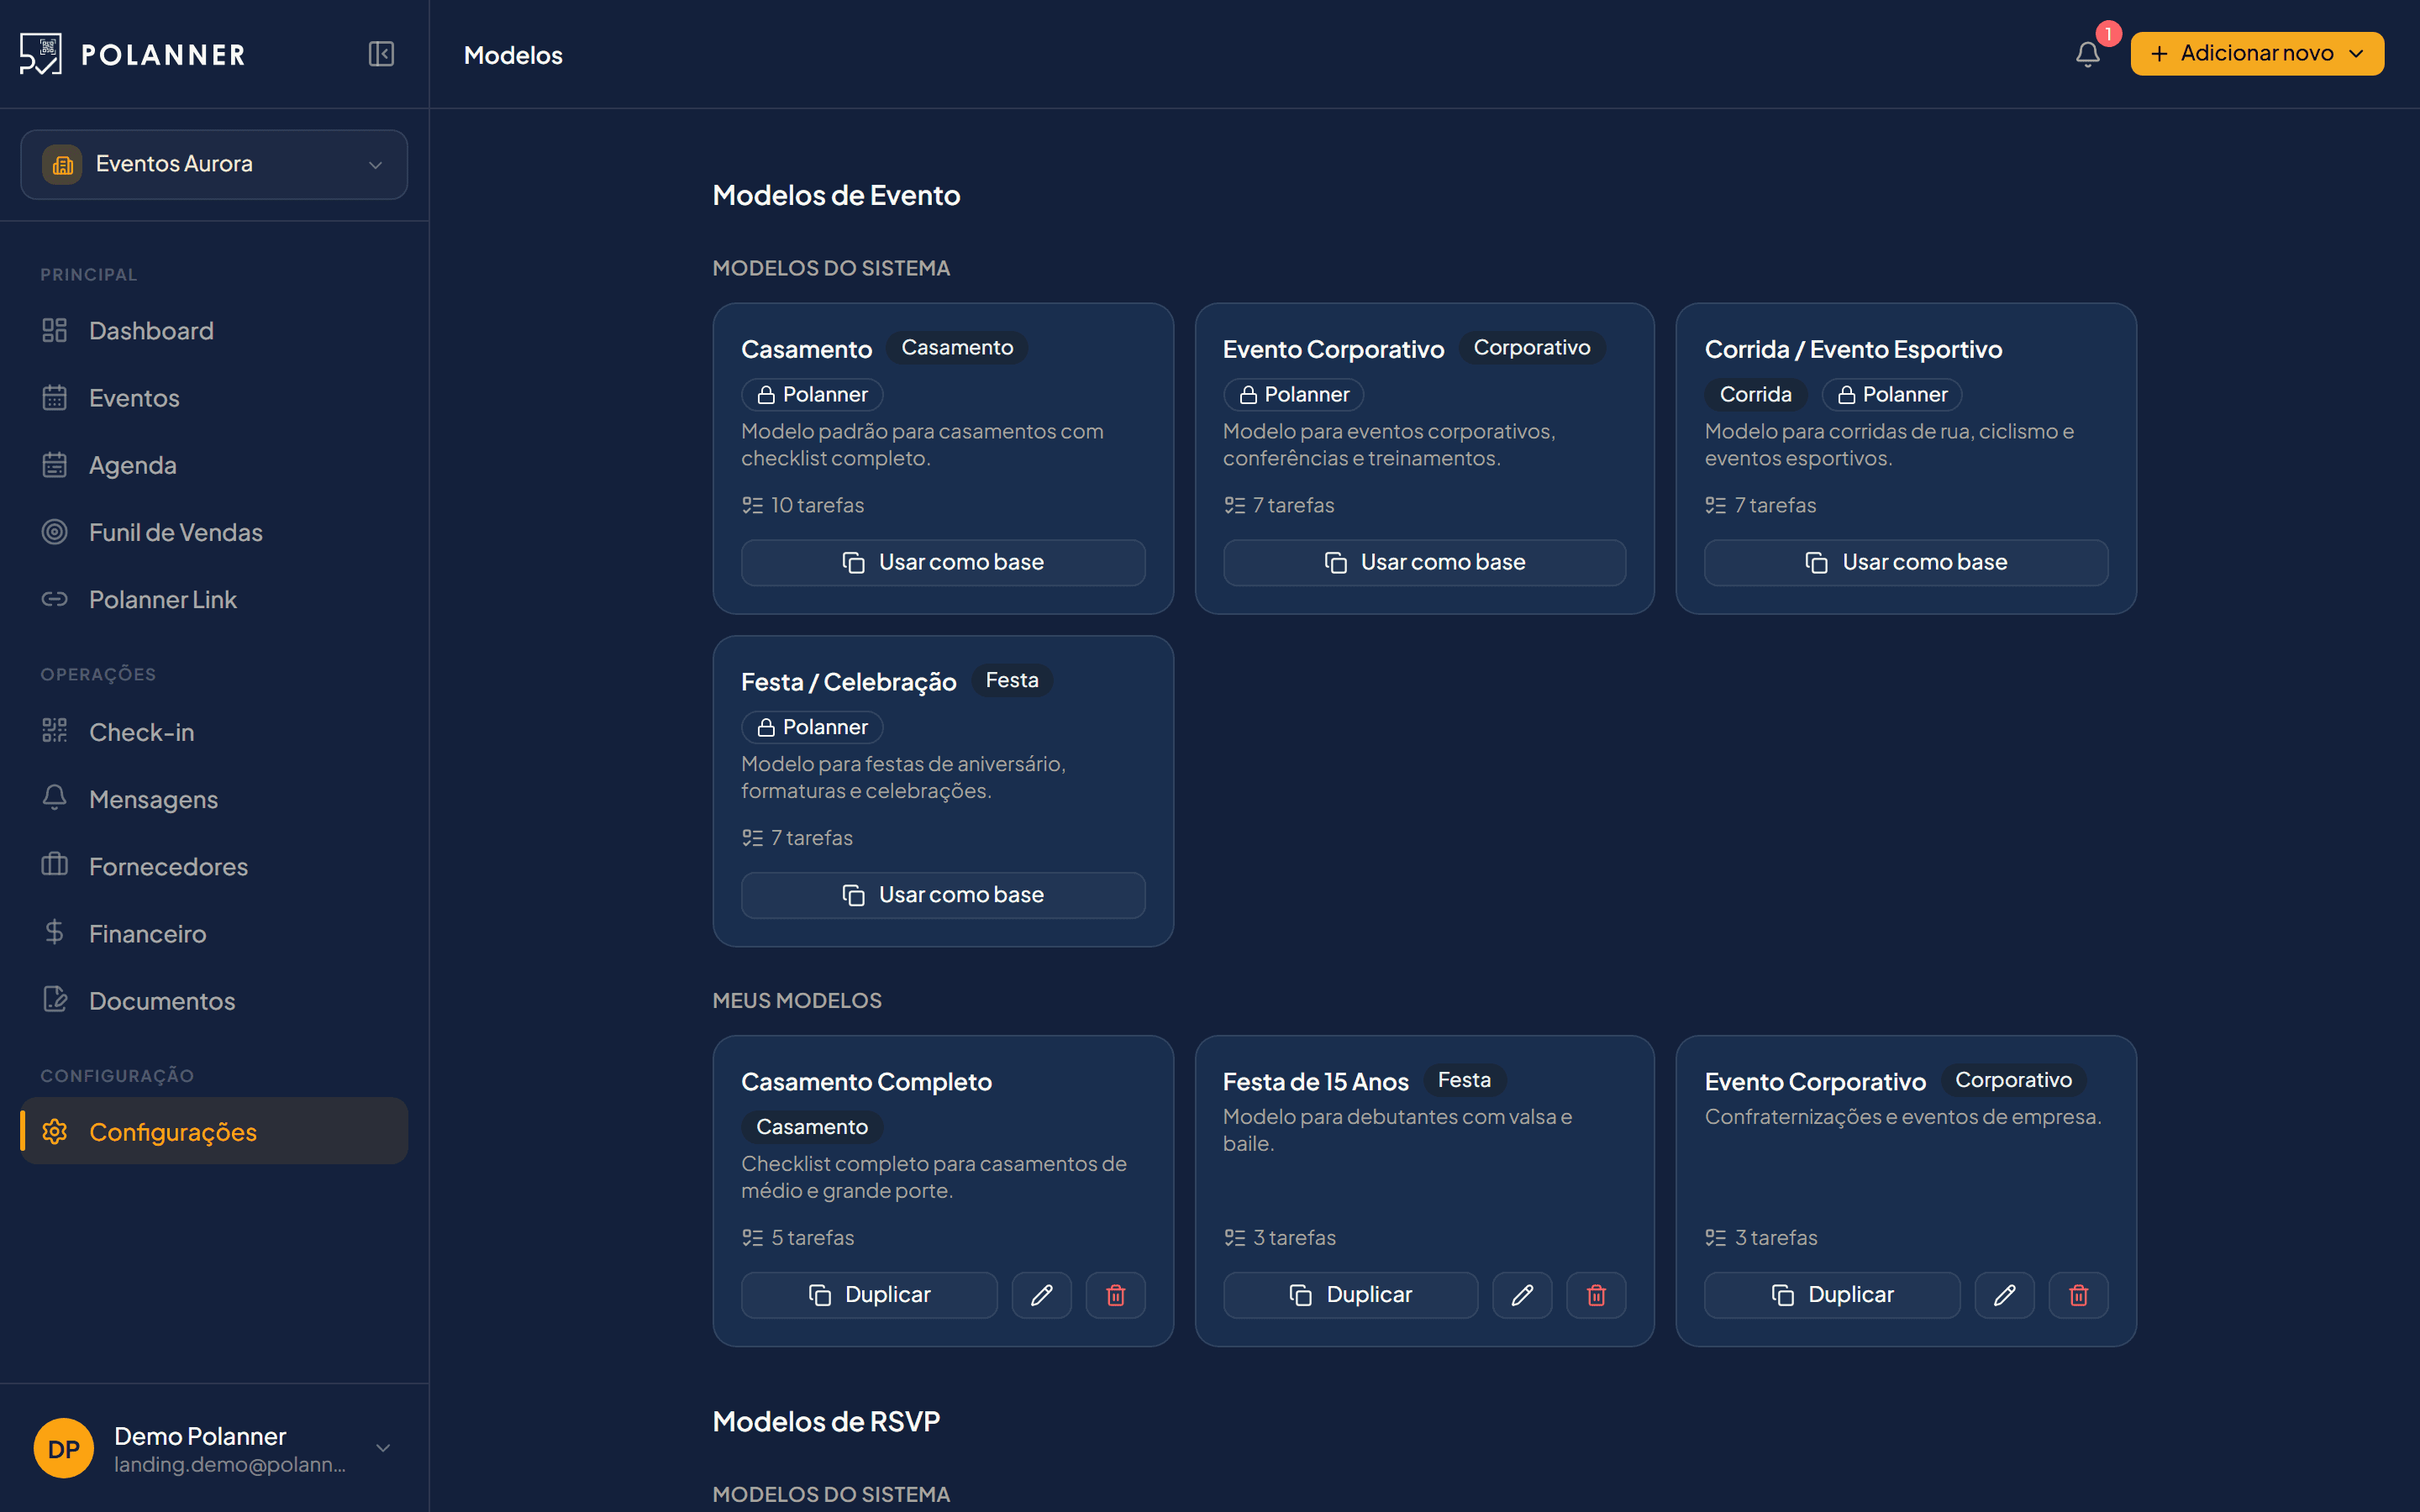This screenshot has width=2420, height=1512.
Task: Click the DP user avatar
Action: [64, 1448]
